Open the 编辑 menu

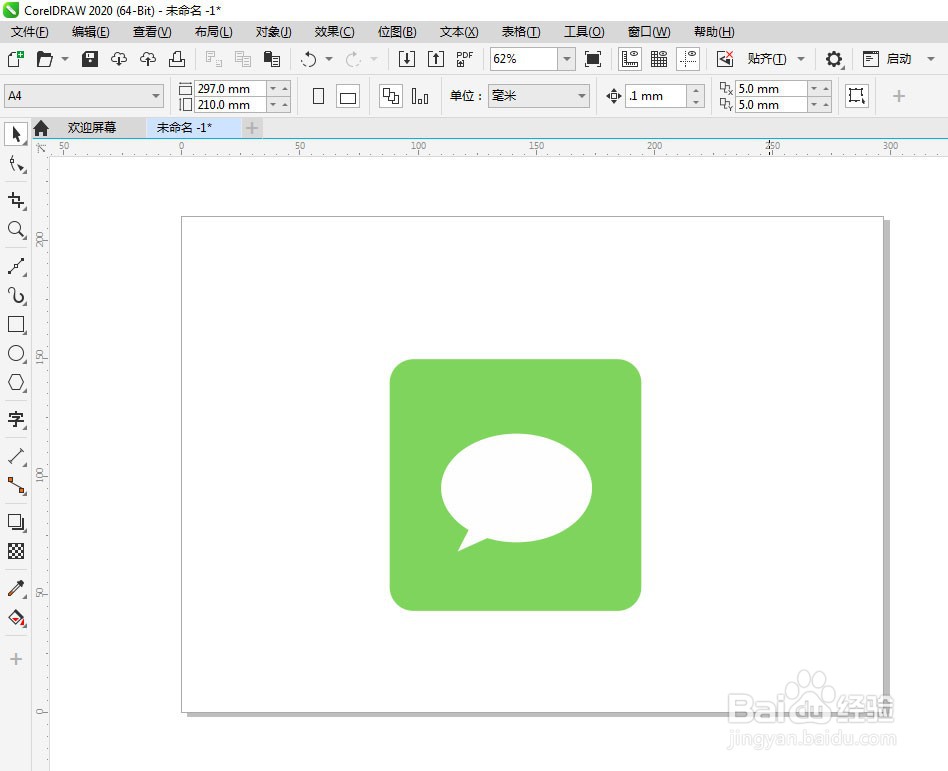[91, 31]
